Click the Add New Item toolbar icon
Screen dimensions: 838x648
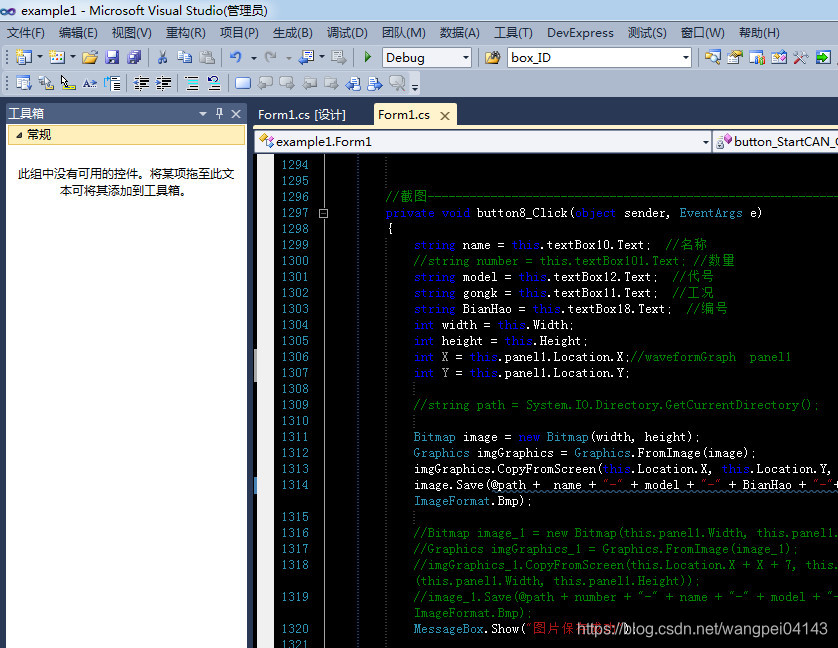(x=57, y=57)
